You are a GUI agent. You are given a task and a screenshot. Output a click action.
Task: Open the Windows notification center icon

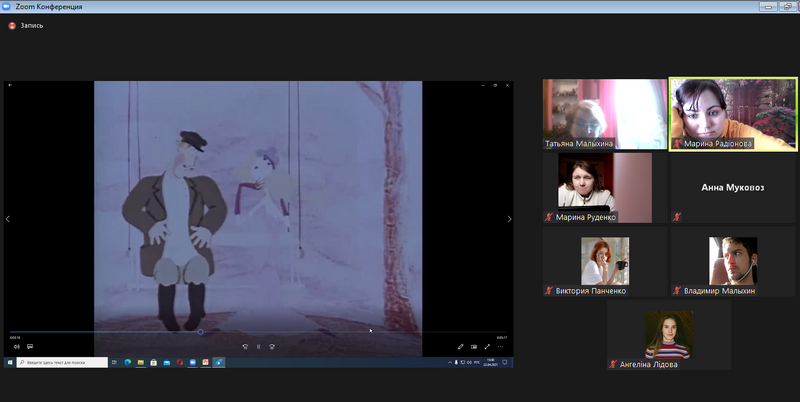(x=505, y=362)
